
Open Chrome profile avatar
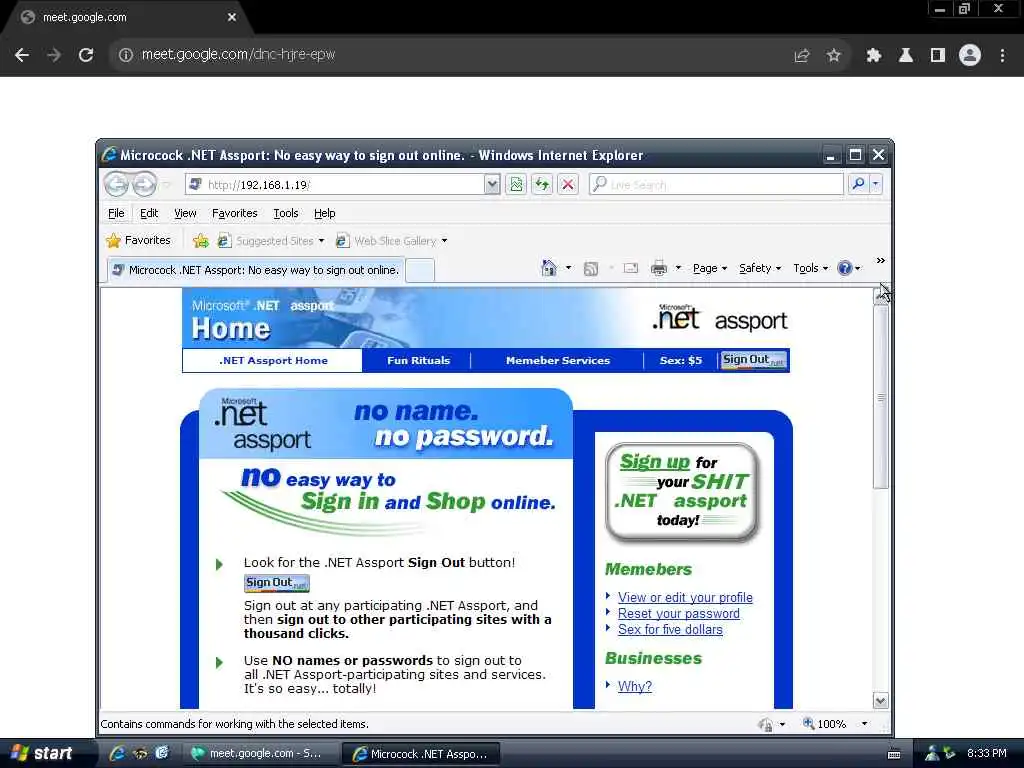point(970,56)
